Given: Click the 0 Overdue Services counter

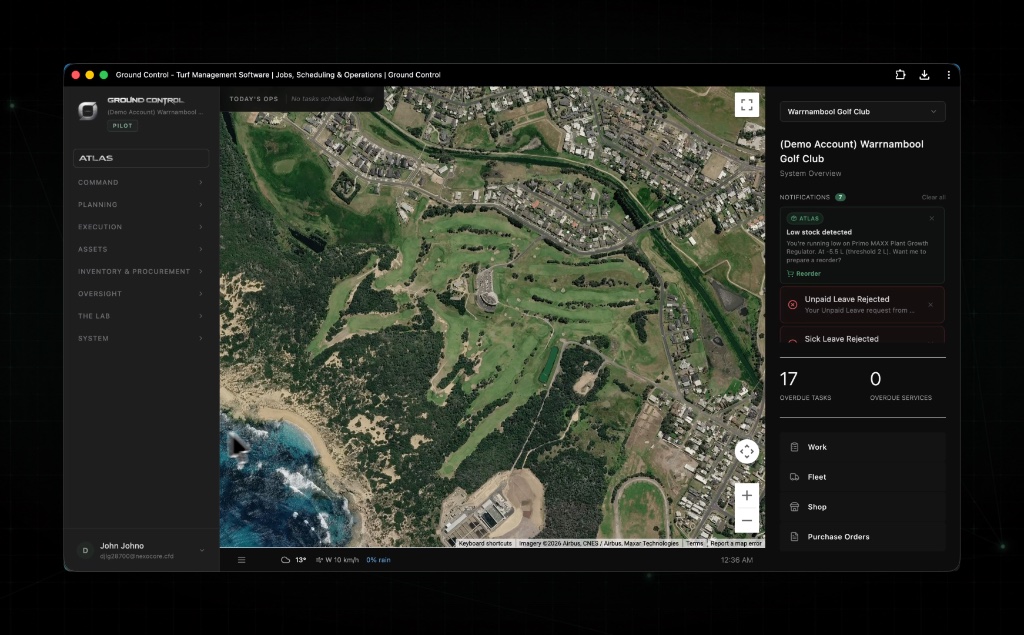Looking at the screenshot, I should click(x=901, y=385).
